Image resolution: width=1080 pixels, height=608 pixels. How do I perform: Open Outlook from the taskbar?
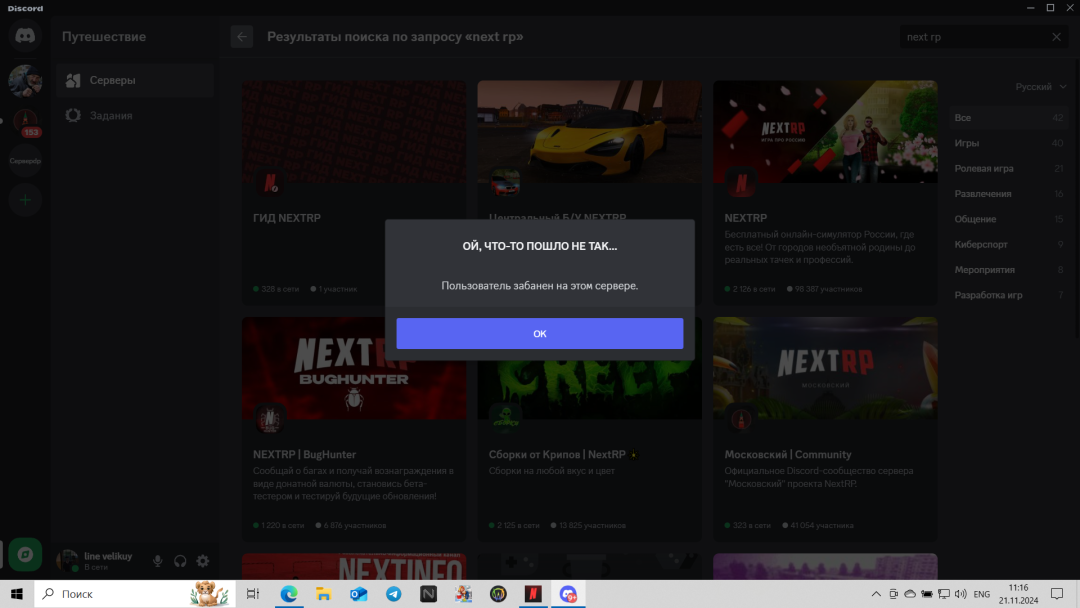pyautogui.click(x=359, y=594)
